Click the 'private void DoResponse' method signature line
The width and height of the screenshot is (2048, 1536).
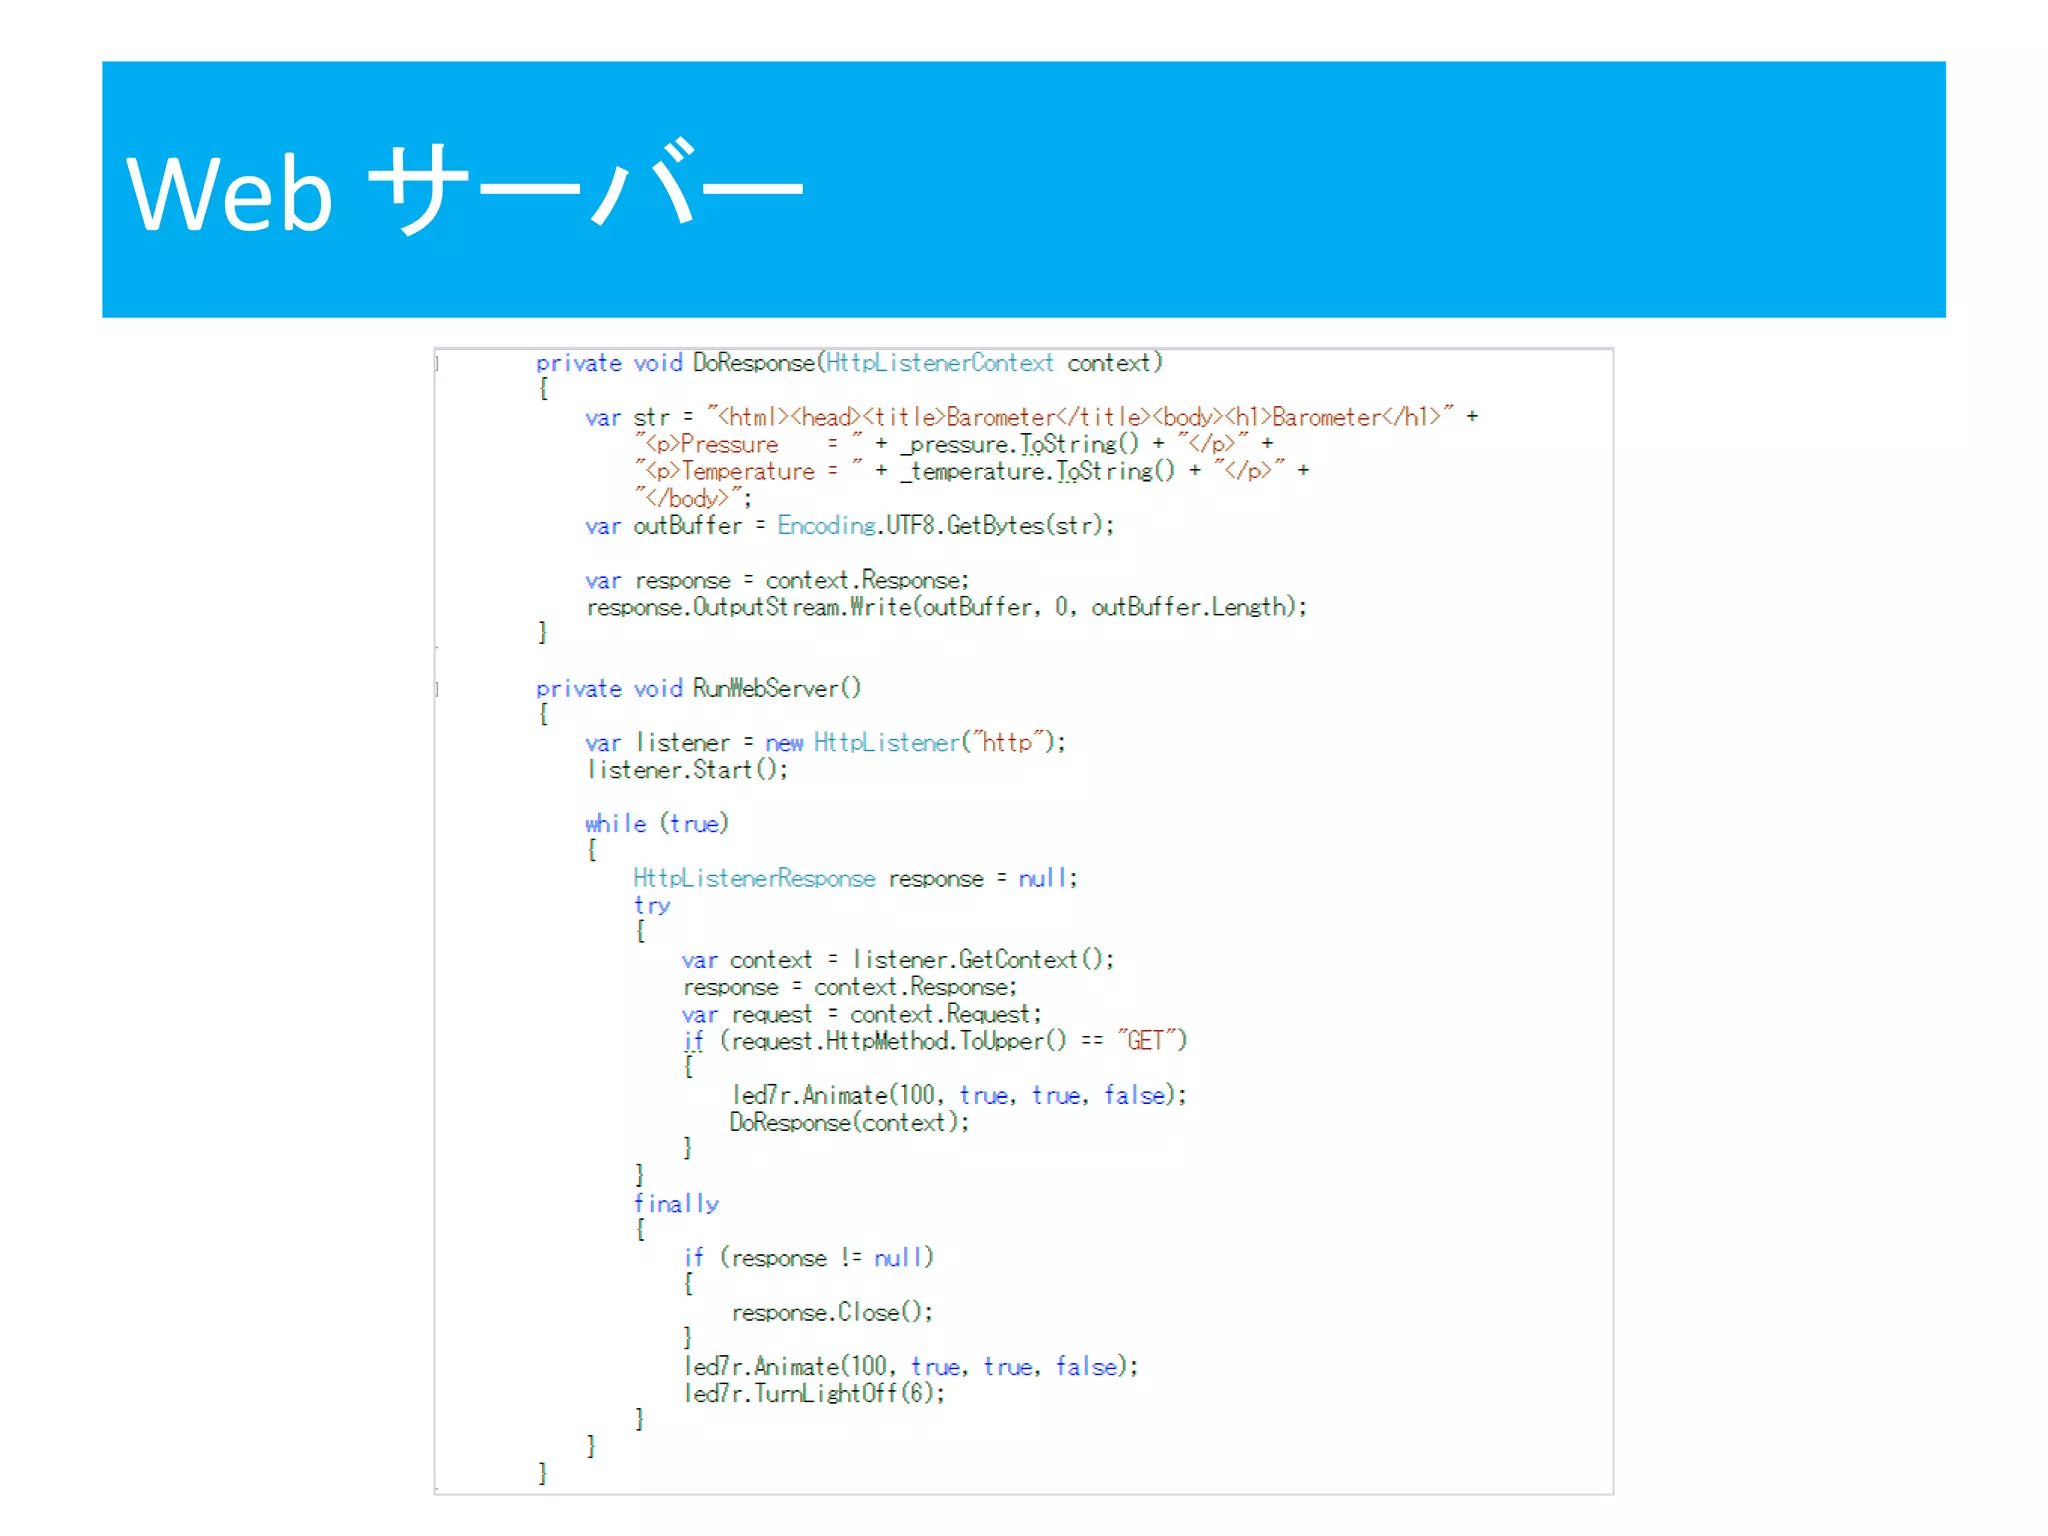click(849, 362)
